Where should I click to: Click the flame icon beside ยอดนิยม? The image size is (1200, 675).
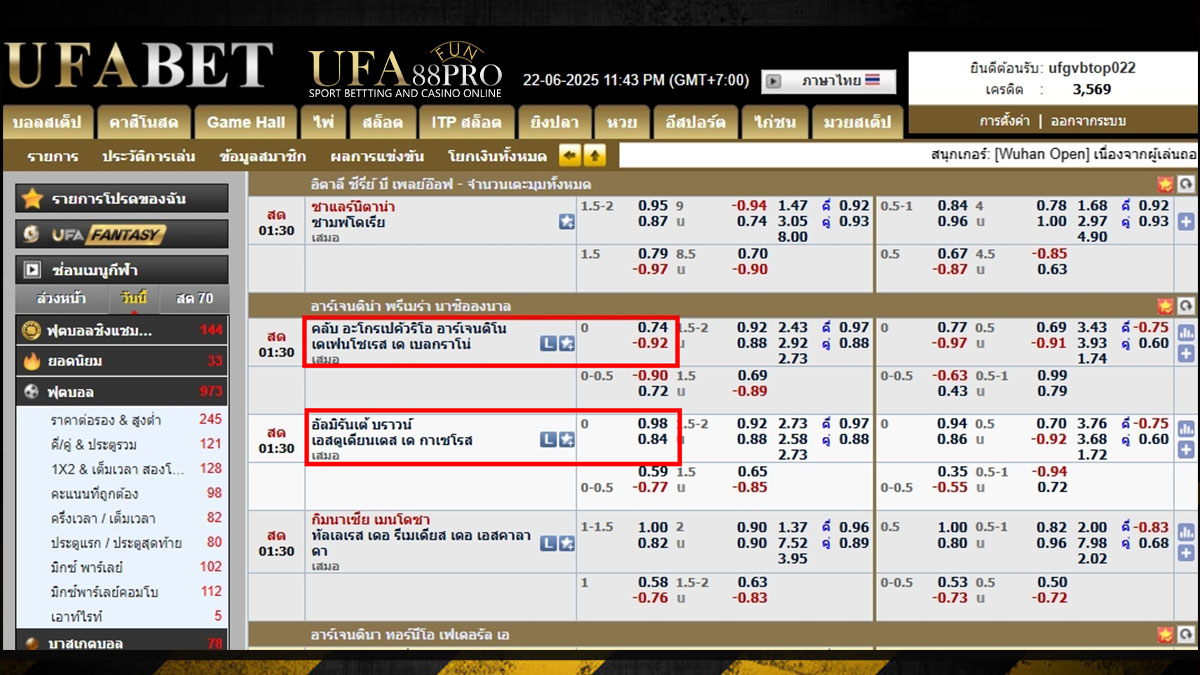tap(31, 361)
